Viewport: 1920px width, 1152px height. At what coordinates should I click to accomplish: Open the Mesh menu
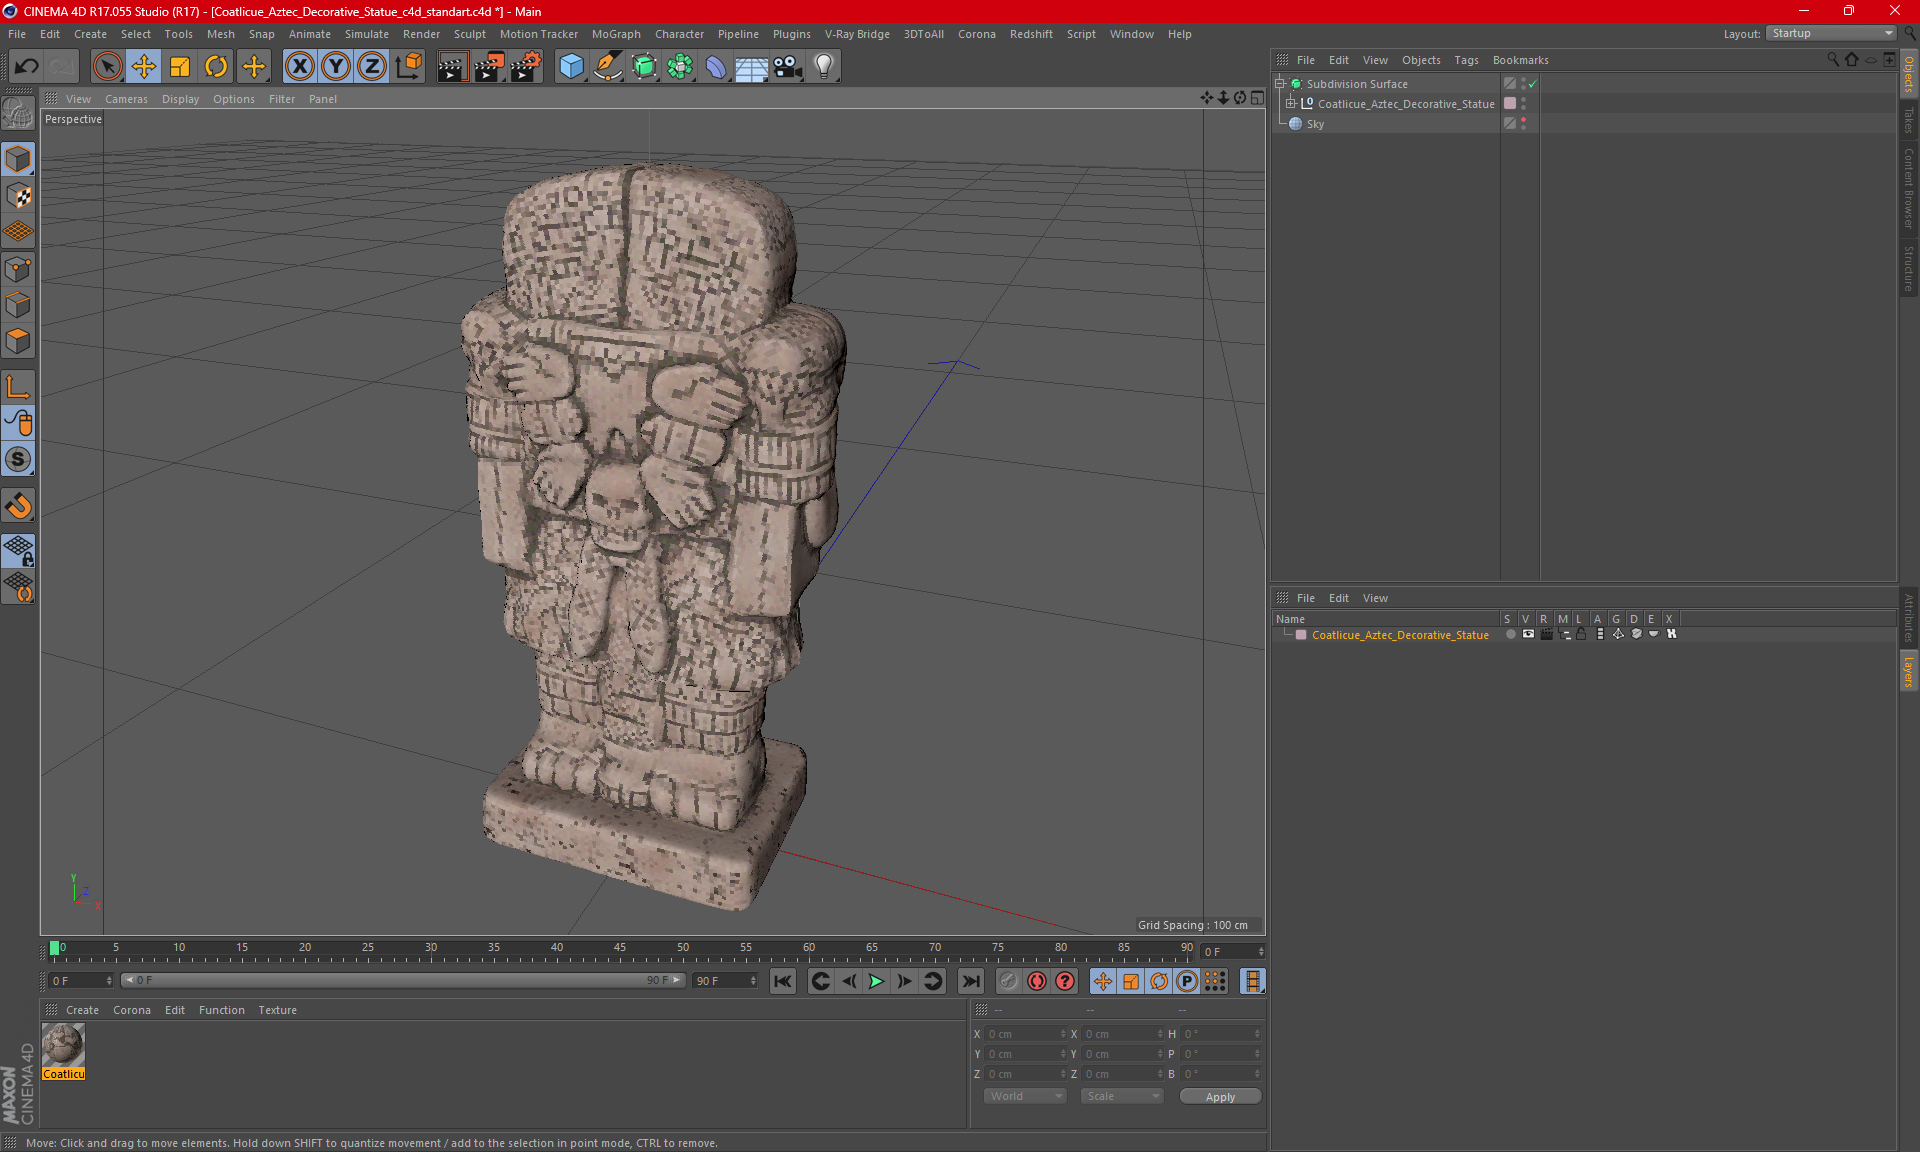click(220, 34)
